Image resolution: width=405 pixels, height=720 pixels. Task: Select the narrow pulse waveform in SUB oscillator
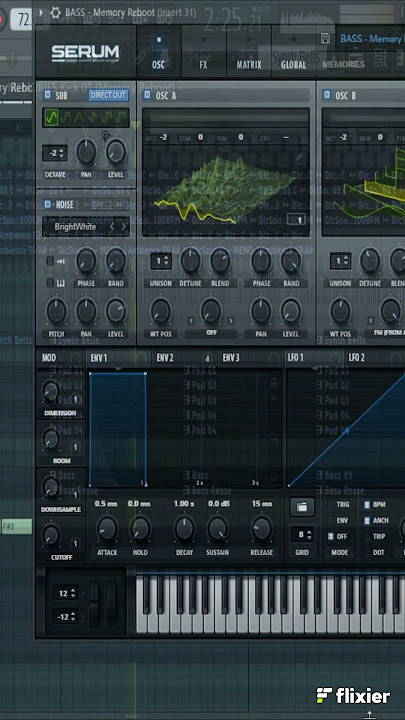point(121,118)
